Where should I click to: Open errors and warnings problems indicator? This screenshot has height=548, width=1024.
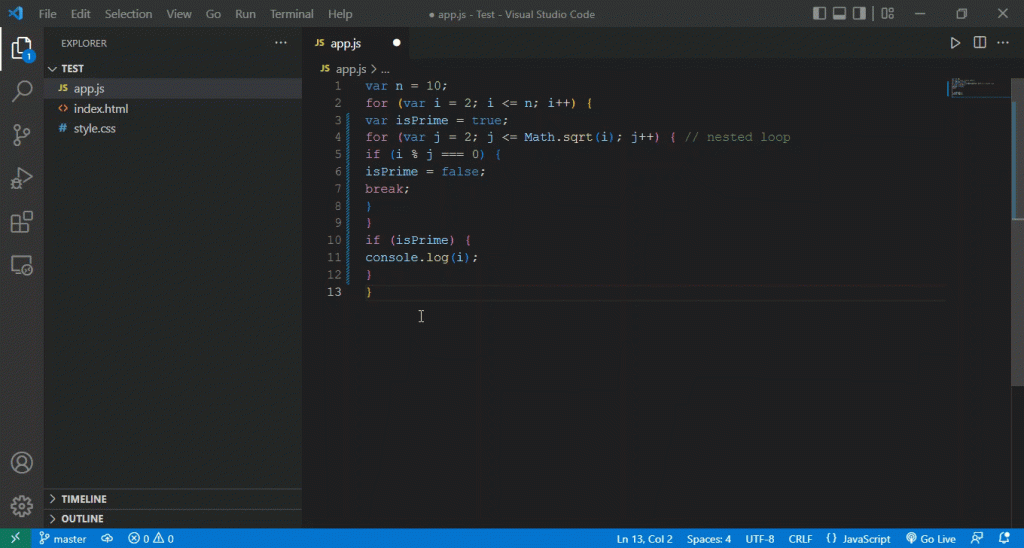151,538
